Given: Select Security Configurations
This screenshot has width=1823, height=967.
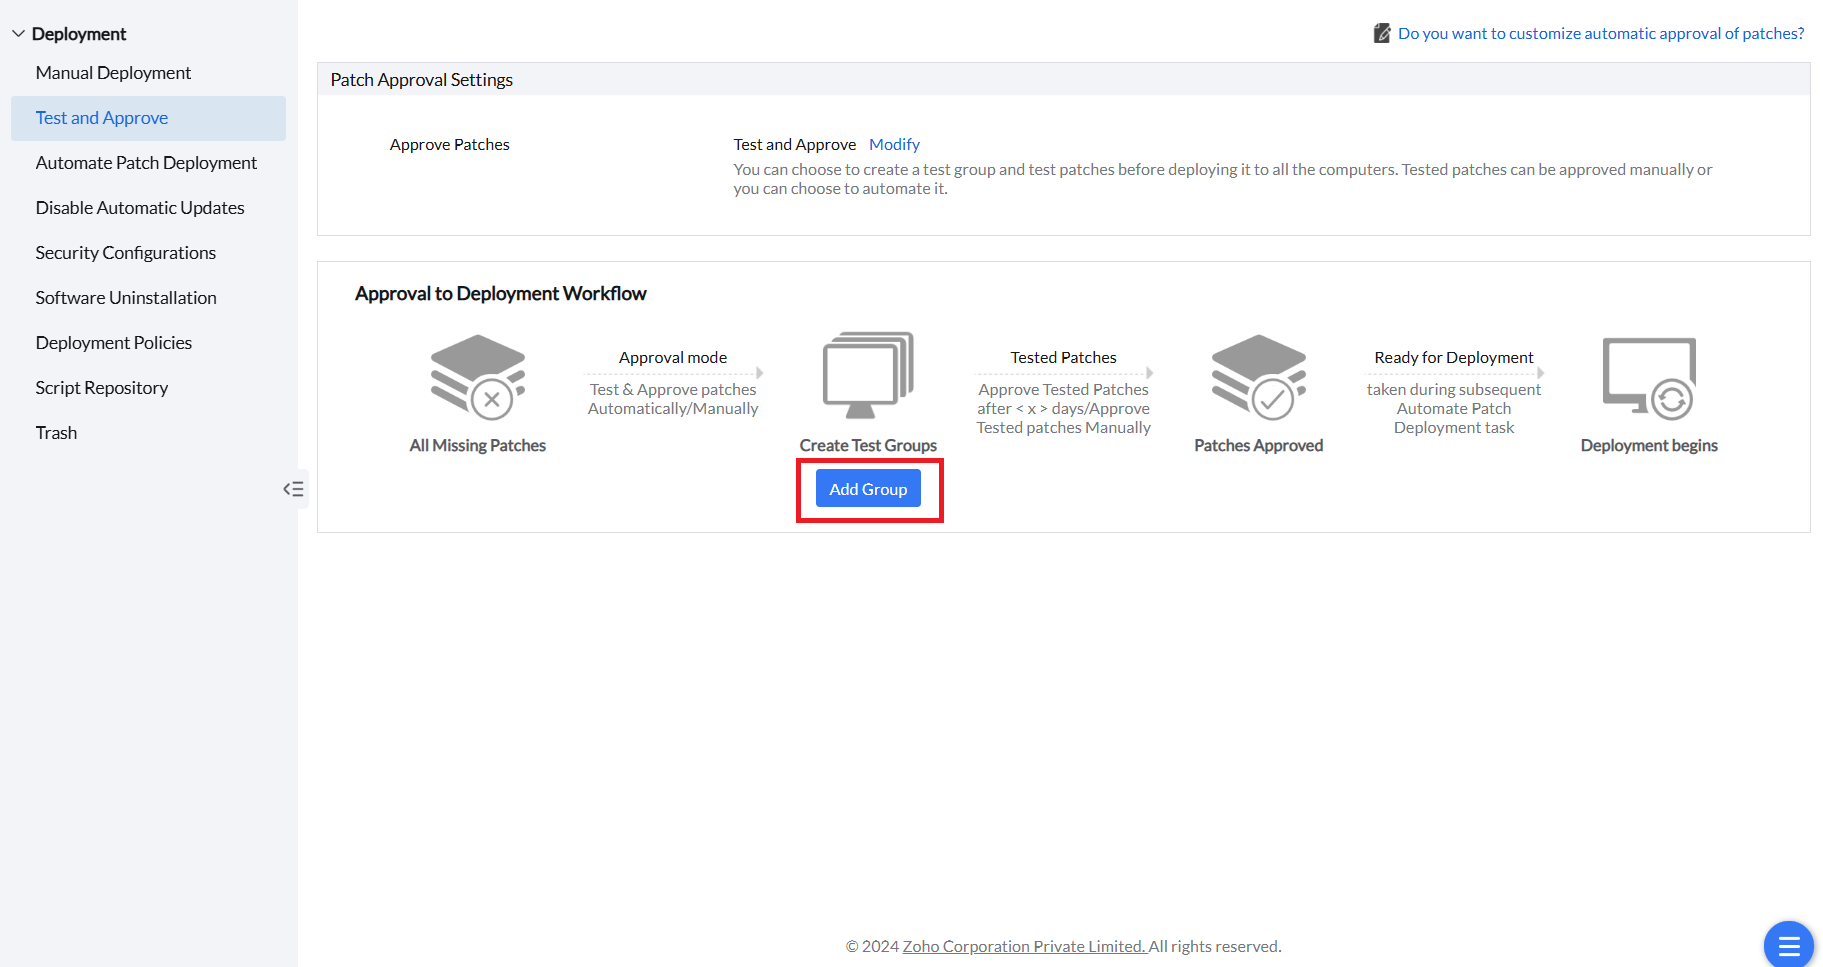Looking at the screenshot, I should click(x=125, y=252).
